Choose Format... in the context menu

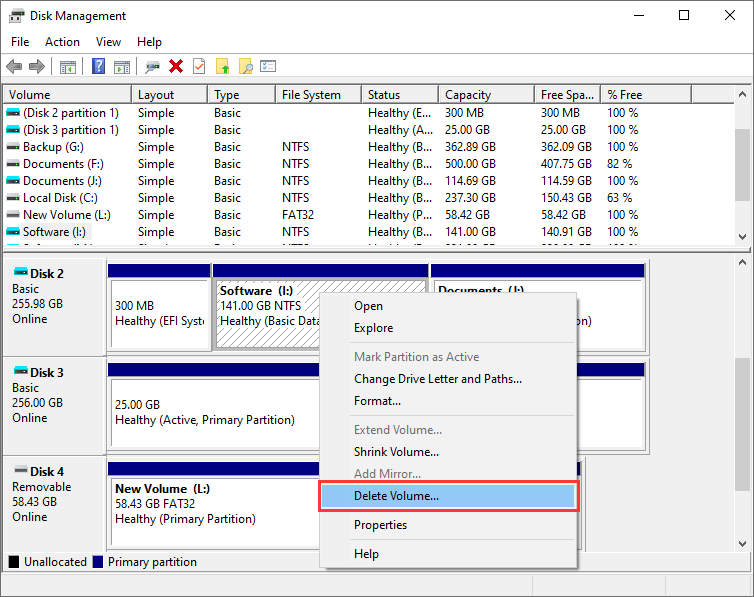tap(377, 401)
